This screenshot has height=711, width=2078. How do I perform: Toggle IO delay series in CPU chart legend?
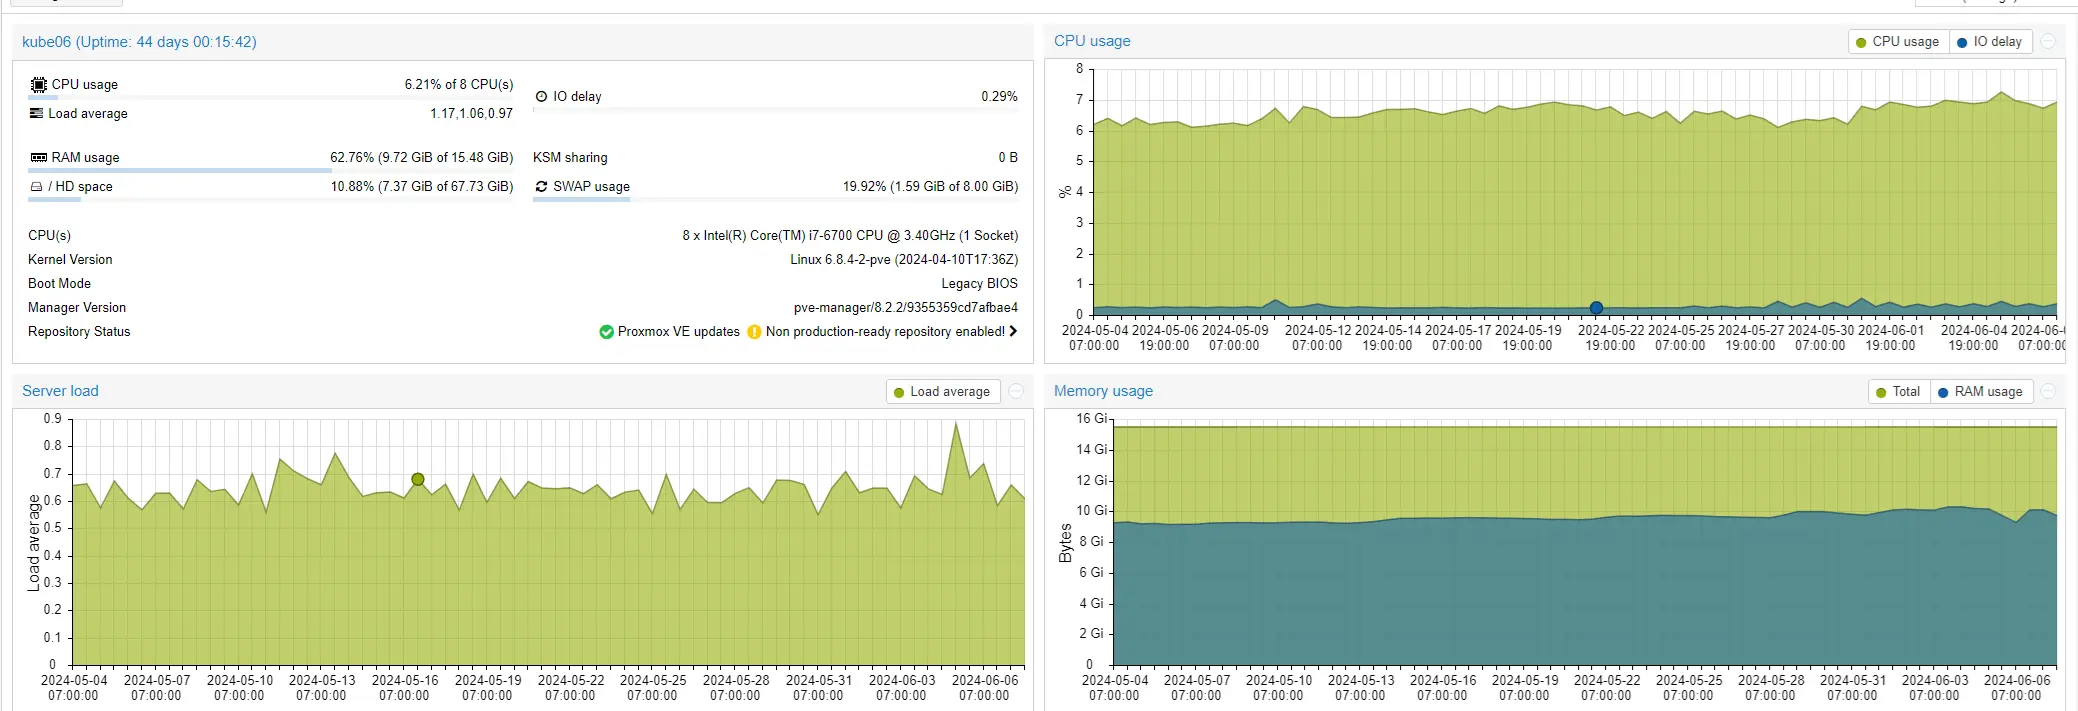tap(1990, 42)
